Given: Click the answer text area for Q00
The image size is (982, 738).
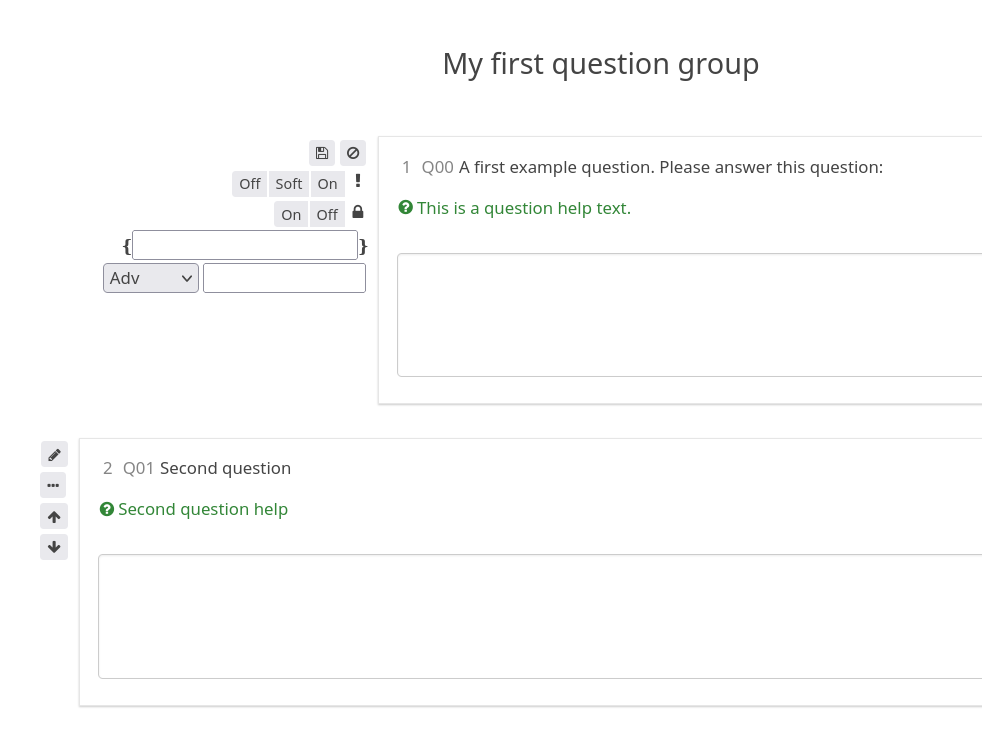Looking at the screenshot, I should [689, 315].
